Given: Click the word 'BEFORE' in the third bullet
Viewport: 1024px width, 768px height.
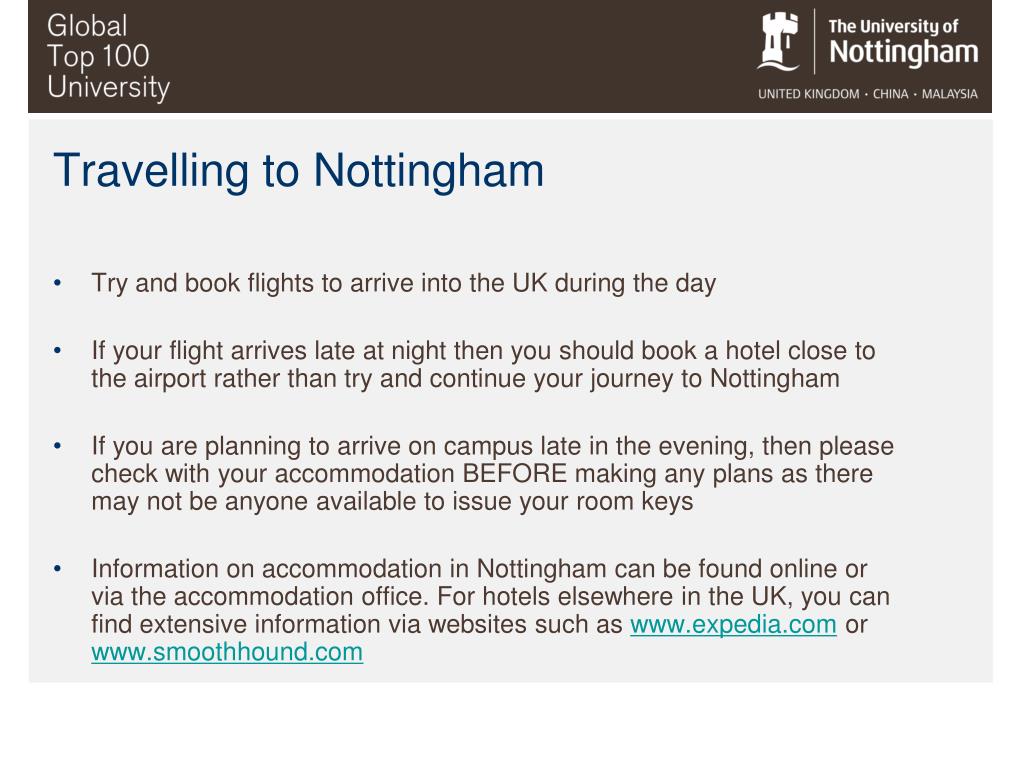Looking at the screenshot, I should pos(515,473).
